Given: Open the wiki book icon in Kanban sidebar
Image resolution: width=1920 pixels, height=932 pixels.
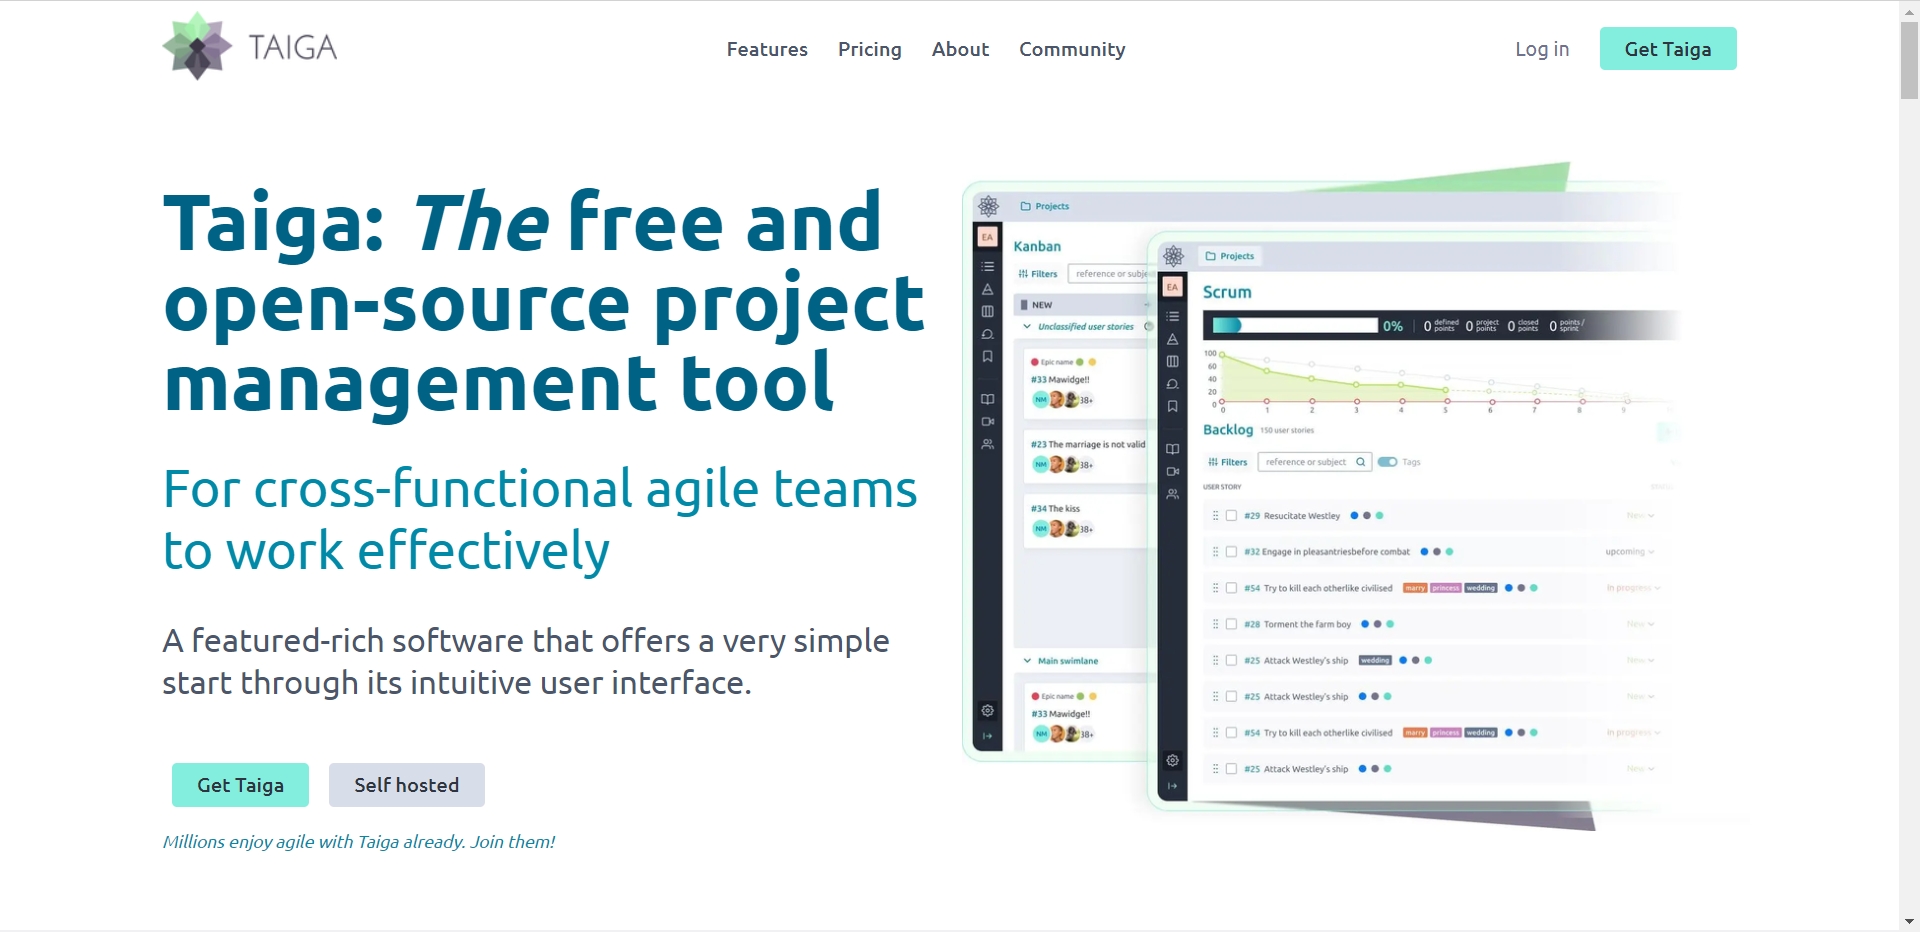Looking at the screenshot, I should coord(987,399).
